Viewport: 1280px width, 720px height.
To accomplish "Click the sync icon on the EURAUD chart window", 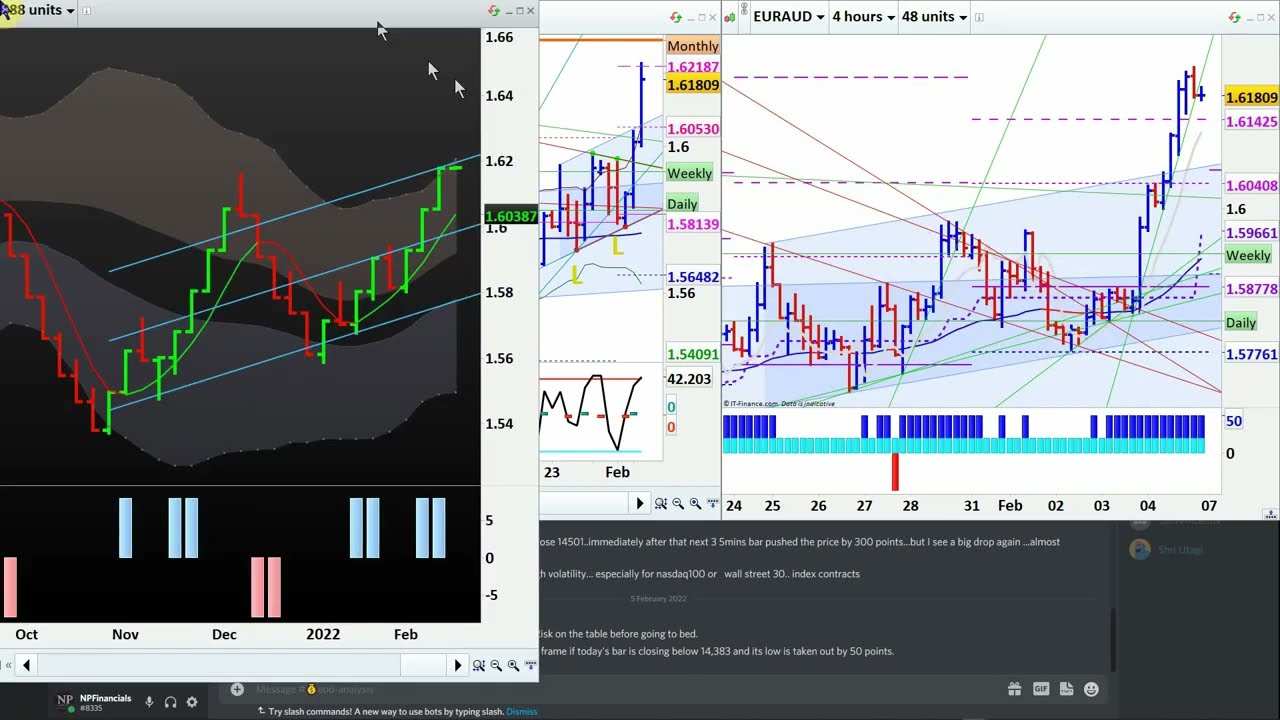I will (1234, 17).
